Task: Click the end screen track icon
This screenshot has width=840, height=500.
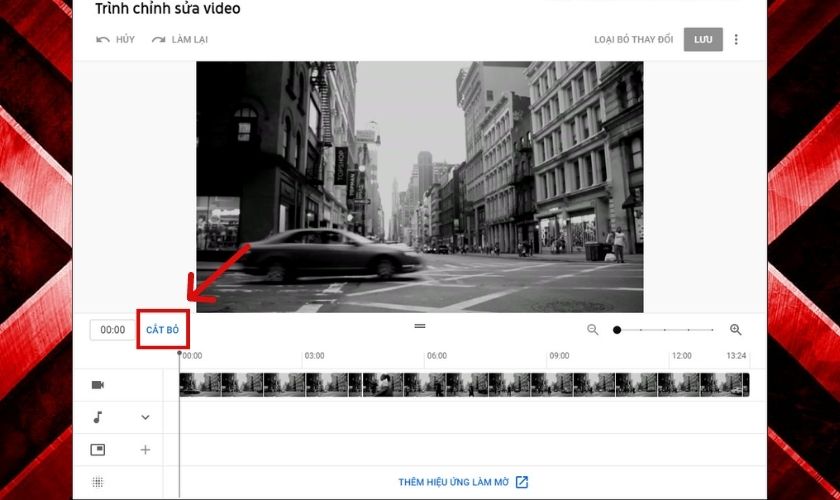Action: [x=98, y=450]
